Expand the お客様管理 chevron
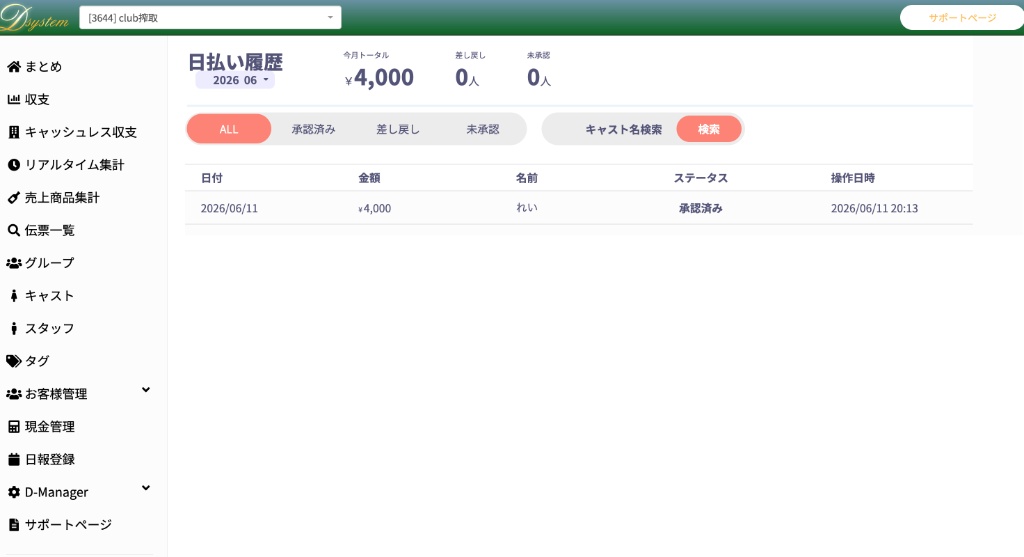 (146, 390)
